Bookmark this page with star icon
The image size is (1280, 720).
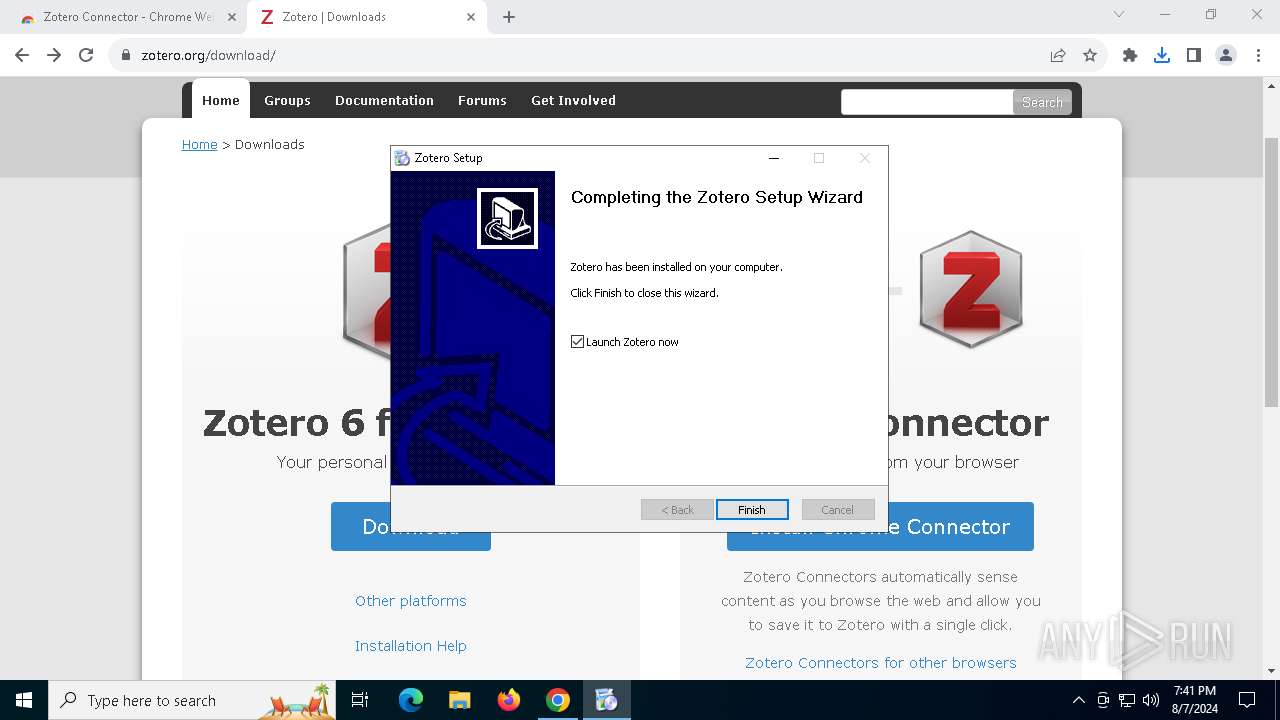click(1090, 55)
